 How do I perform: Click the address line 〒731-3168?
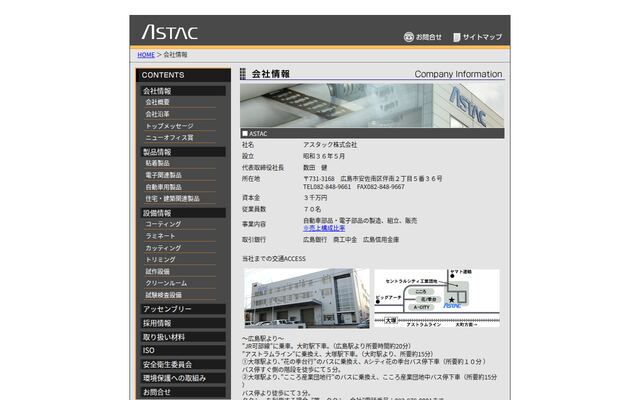tap(373, 179)
